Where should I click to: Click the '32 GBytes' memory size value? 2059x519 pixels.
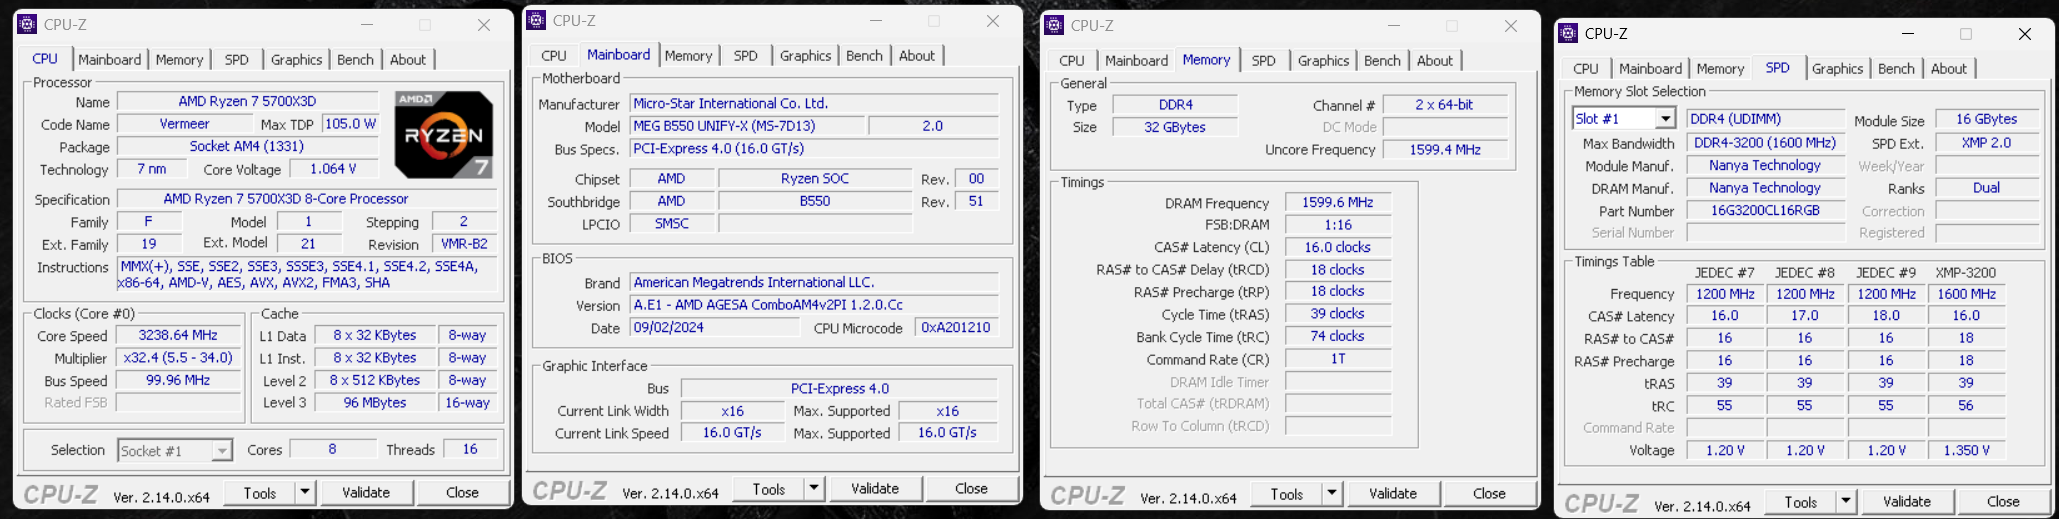[x=1175, y=127]
